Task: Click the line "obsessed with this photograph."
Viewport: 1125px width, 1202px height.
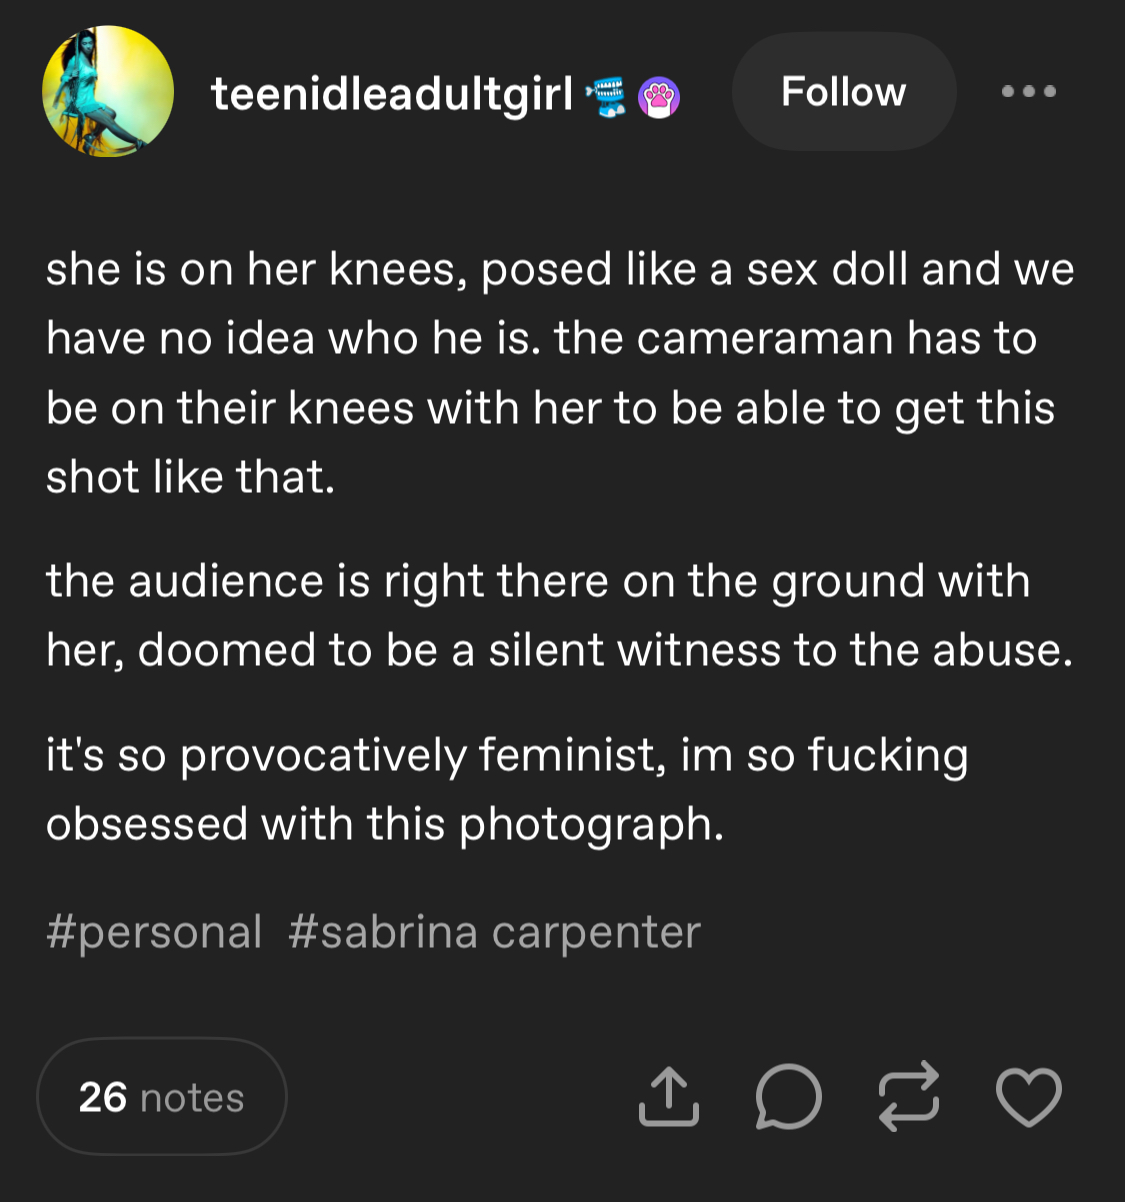Action: click(384, 824)
